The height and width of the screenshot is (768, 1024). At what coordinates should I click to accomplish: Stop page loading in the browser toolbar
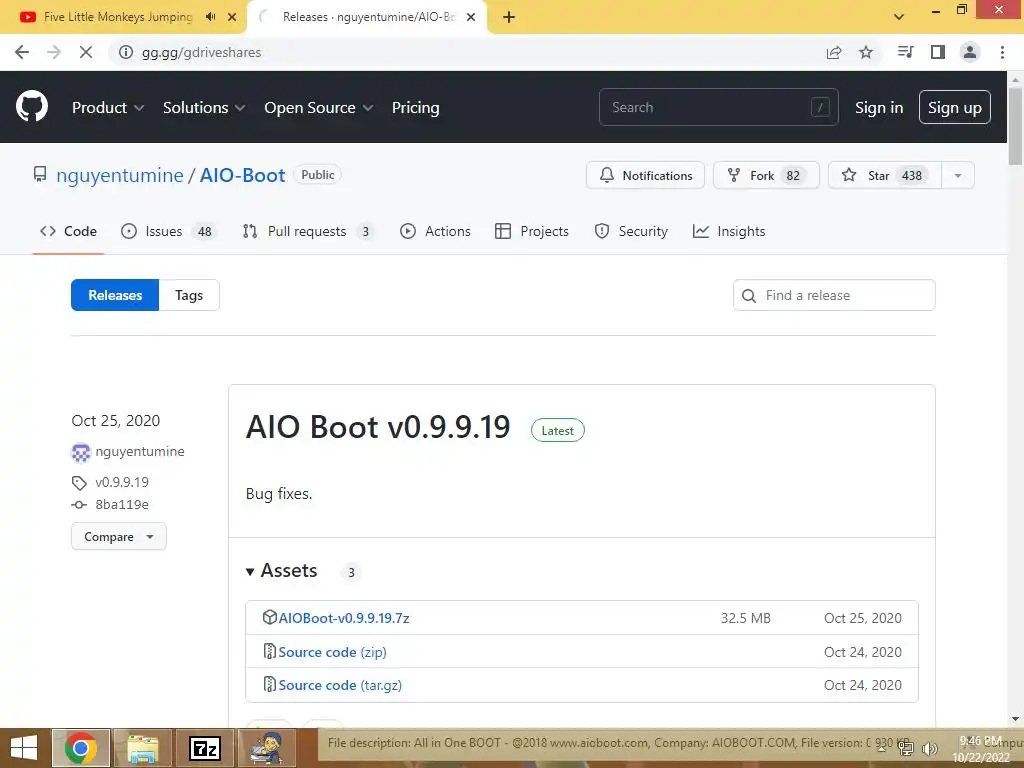tap(86, 52)
